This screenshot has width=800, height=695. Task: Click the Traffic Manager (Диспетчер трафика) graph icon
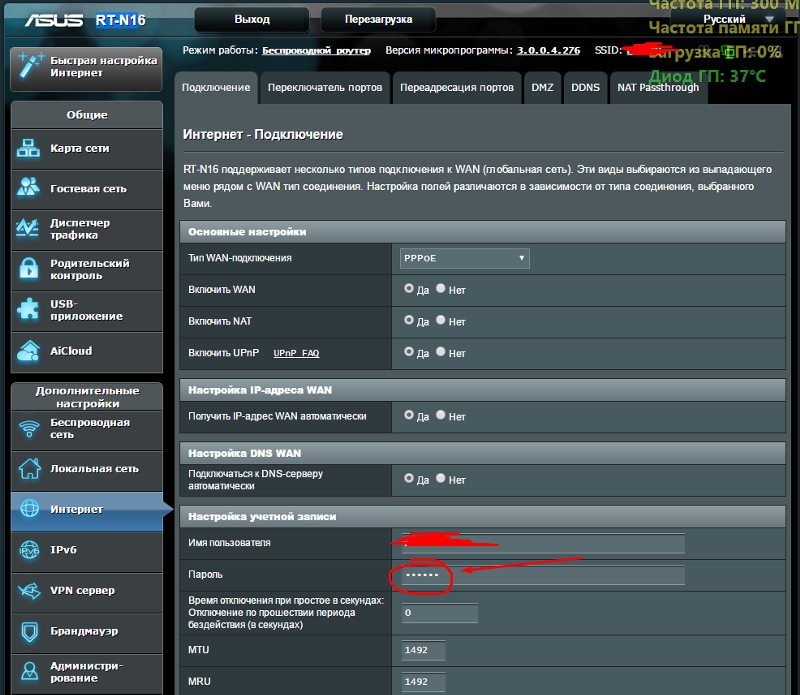point(28,228)
